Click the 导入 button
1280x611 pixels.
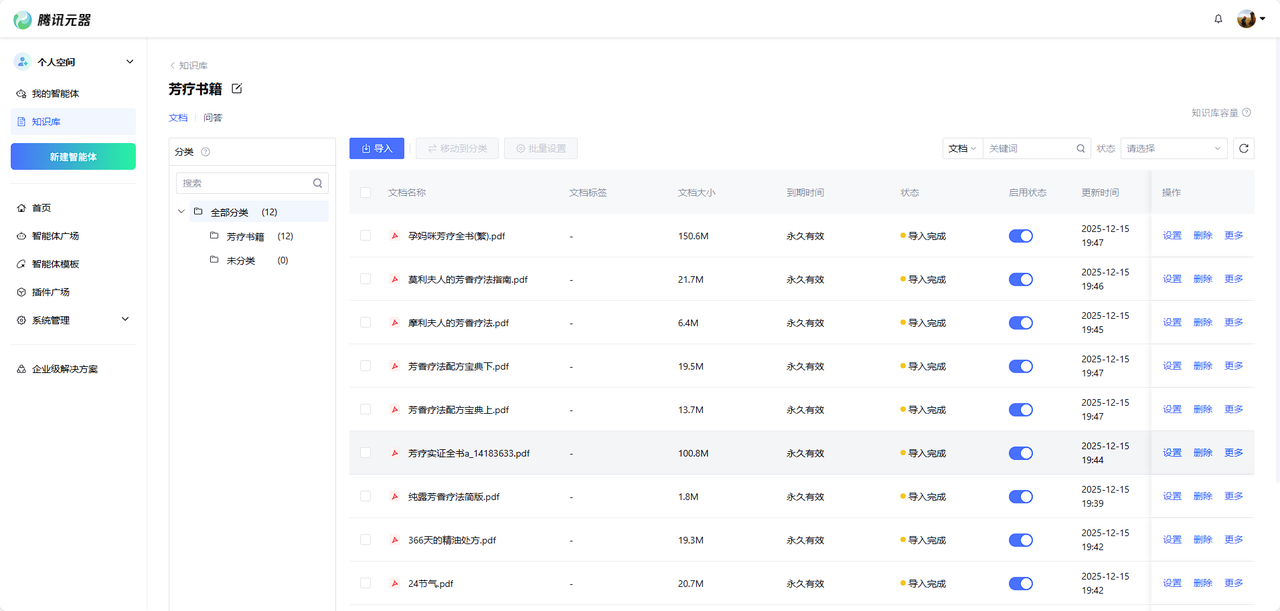pyautogui.click(x=377, y=148)
